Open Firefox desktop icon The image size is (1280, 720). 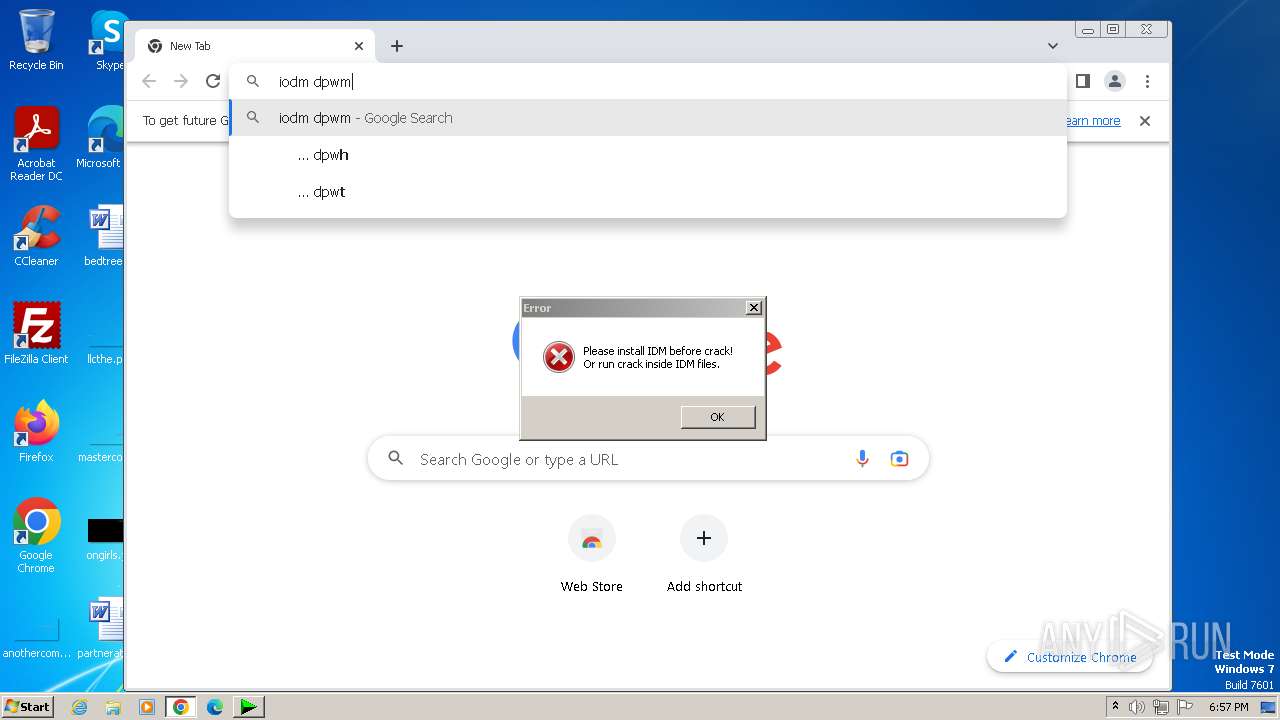point(36,432)
